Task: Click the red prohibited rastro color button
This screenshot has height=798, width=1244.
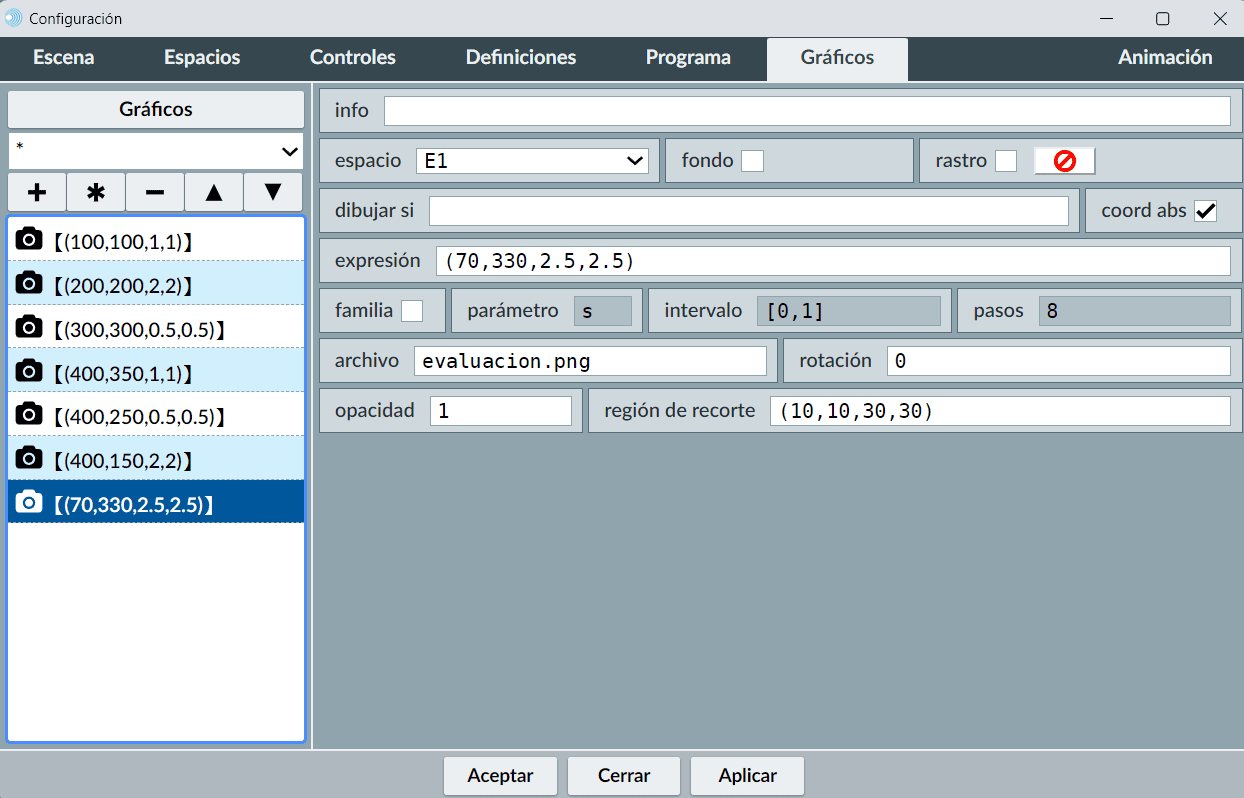Action: tap(1064, 161)
